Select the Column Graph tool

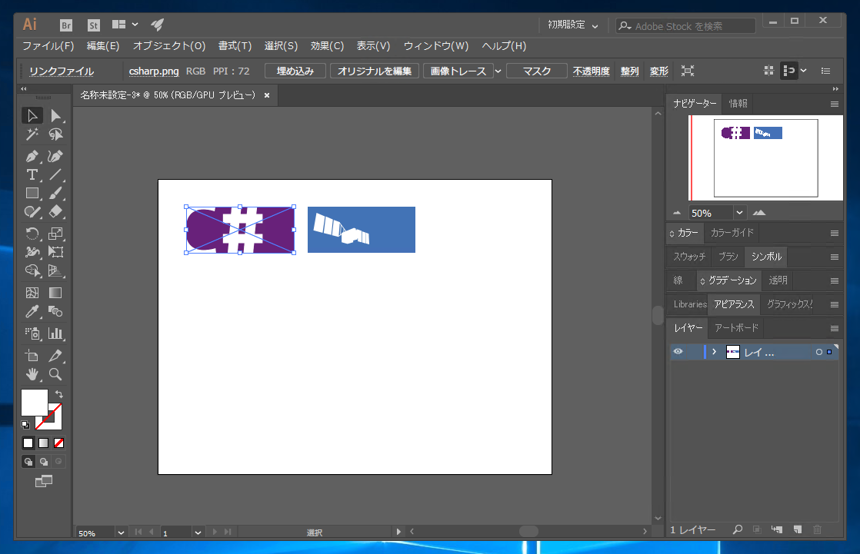pyautogui.click(x=55, y=333)
